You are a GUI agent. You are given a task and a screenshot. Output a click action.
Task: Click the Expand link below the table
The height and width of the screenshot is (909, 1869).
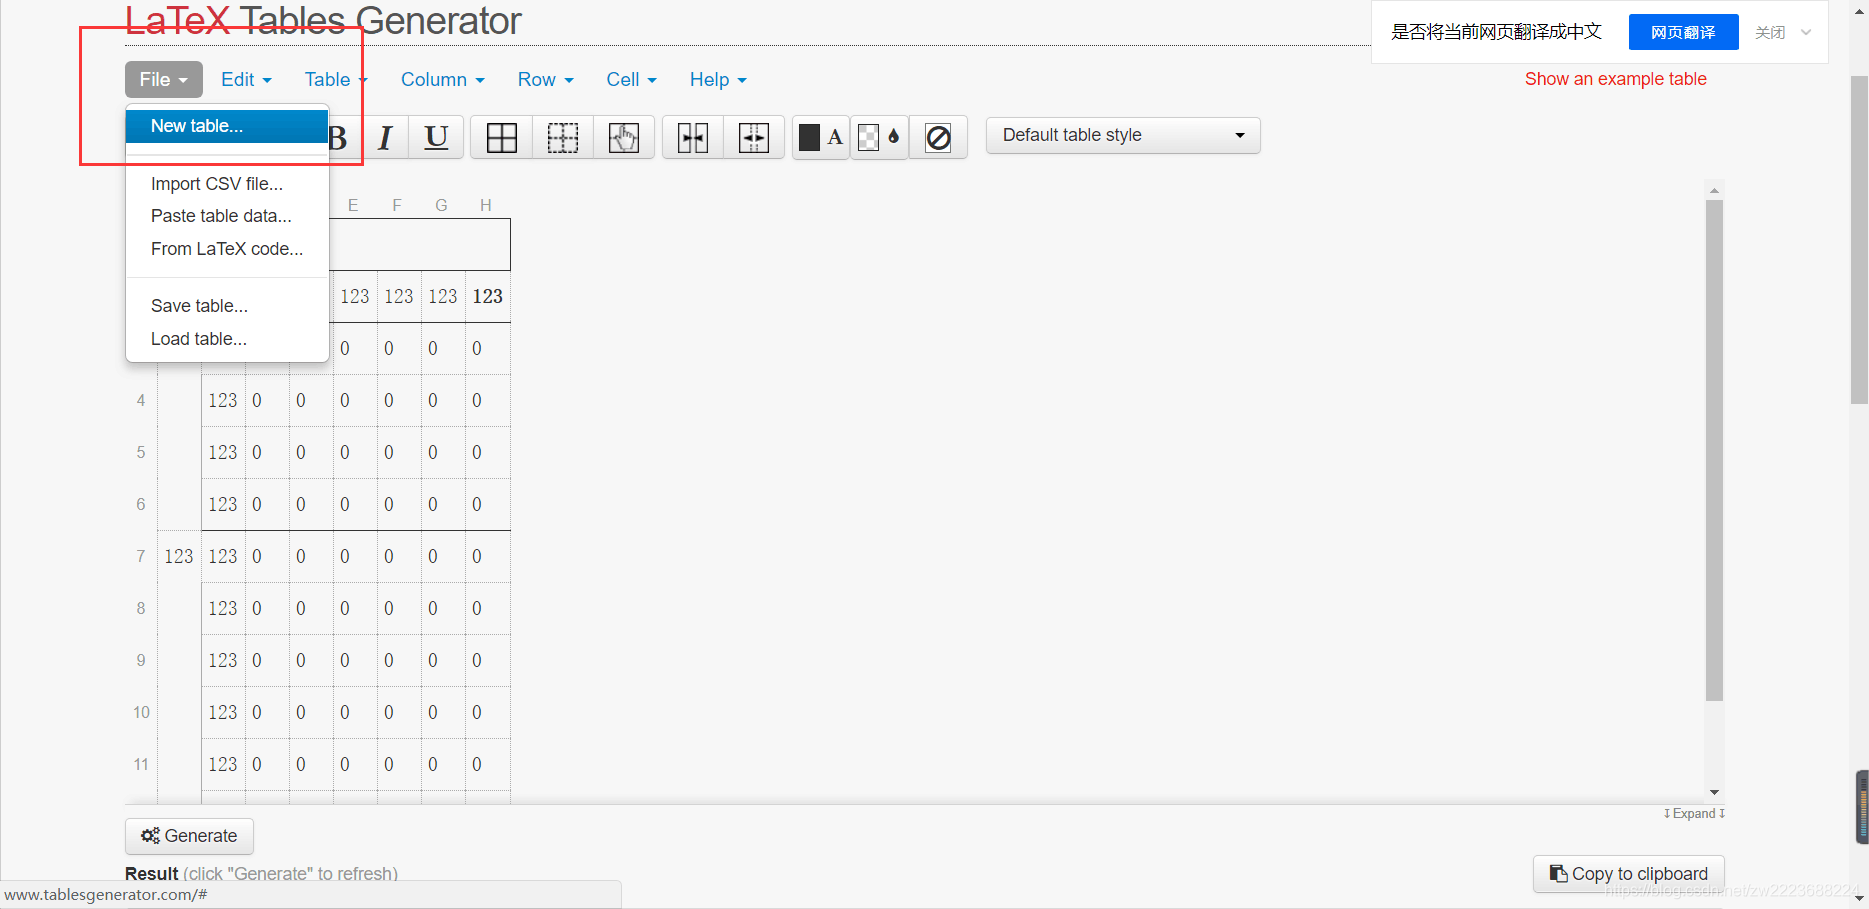coord(1694,814)
